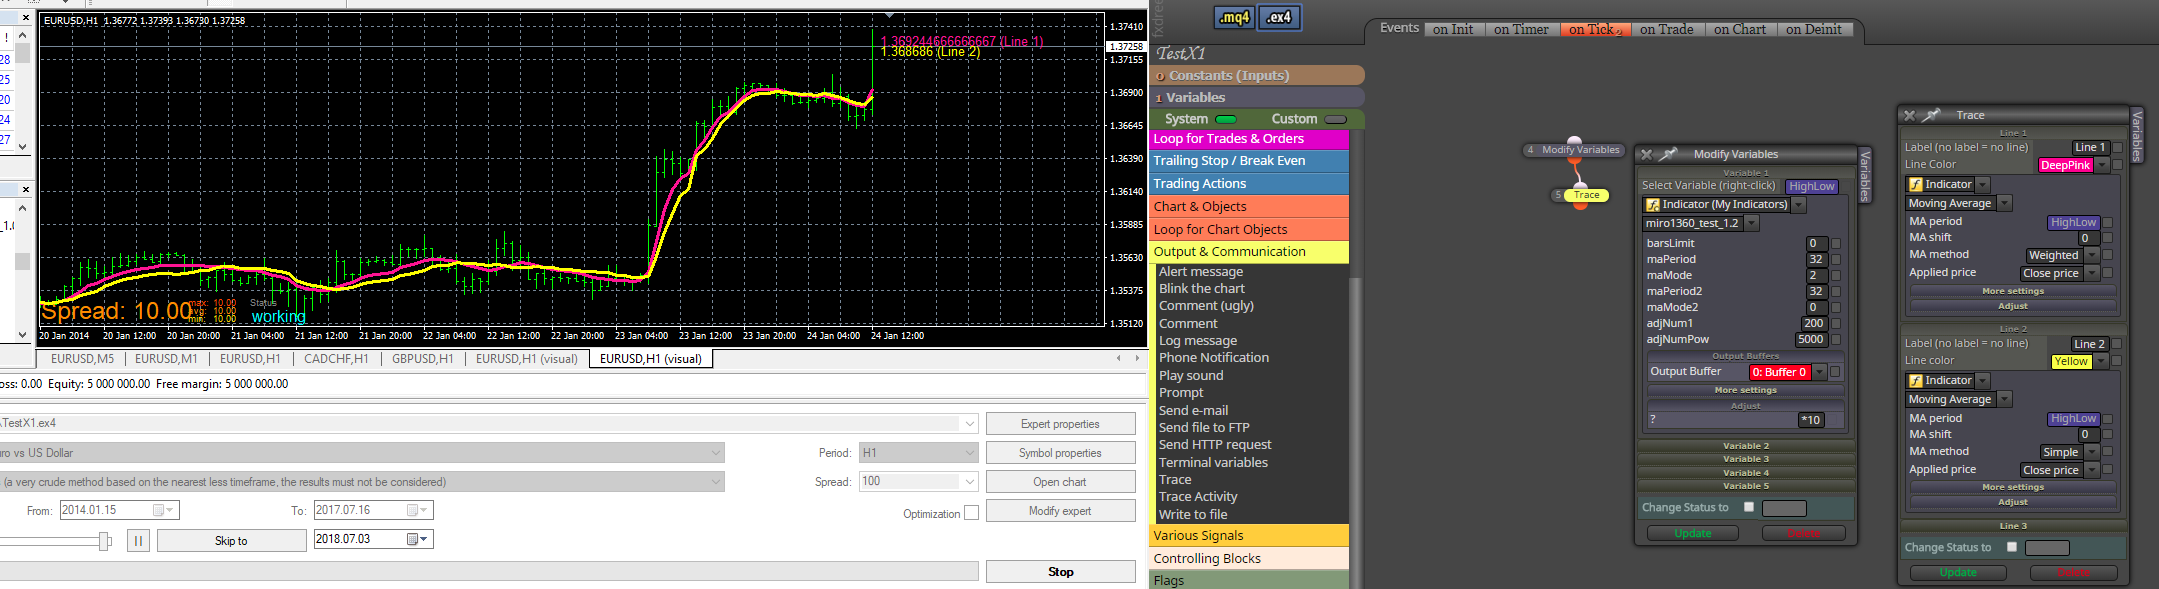
Task: Check the adjNumPow parameter checkbox
Action: point(1836,340)
